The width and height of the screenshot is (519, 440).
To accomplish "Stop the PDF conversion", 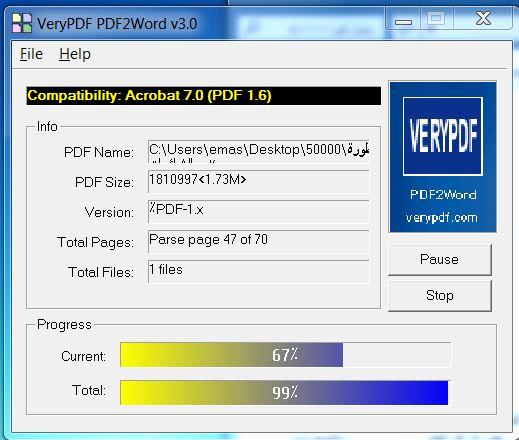I will coord(440,296).
